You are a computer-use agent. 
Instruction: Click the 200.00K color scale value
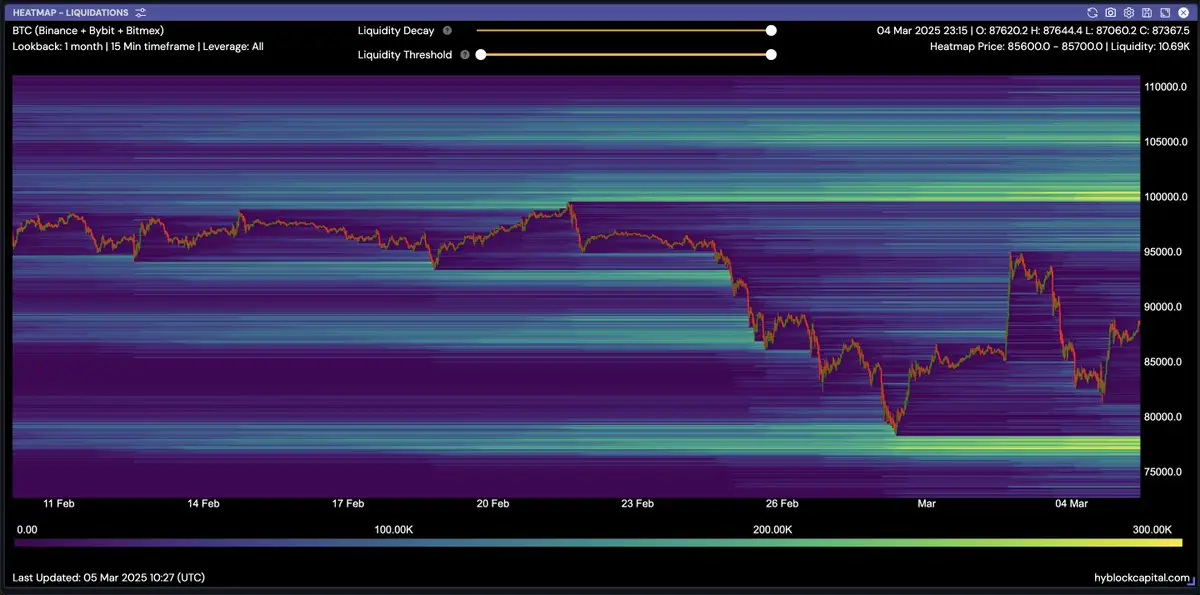(773, 529)
